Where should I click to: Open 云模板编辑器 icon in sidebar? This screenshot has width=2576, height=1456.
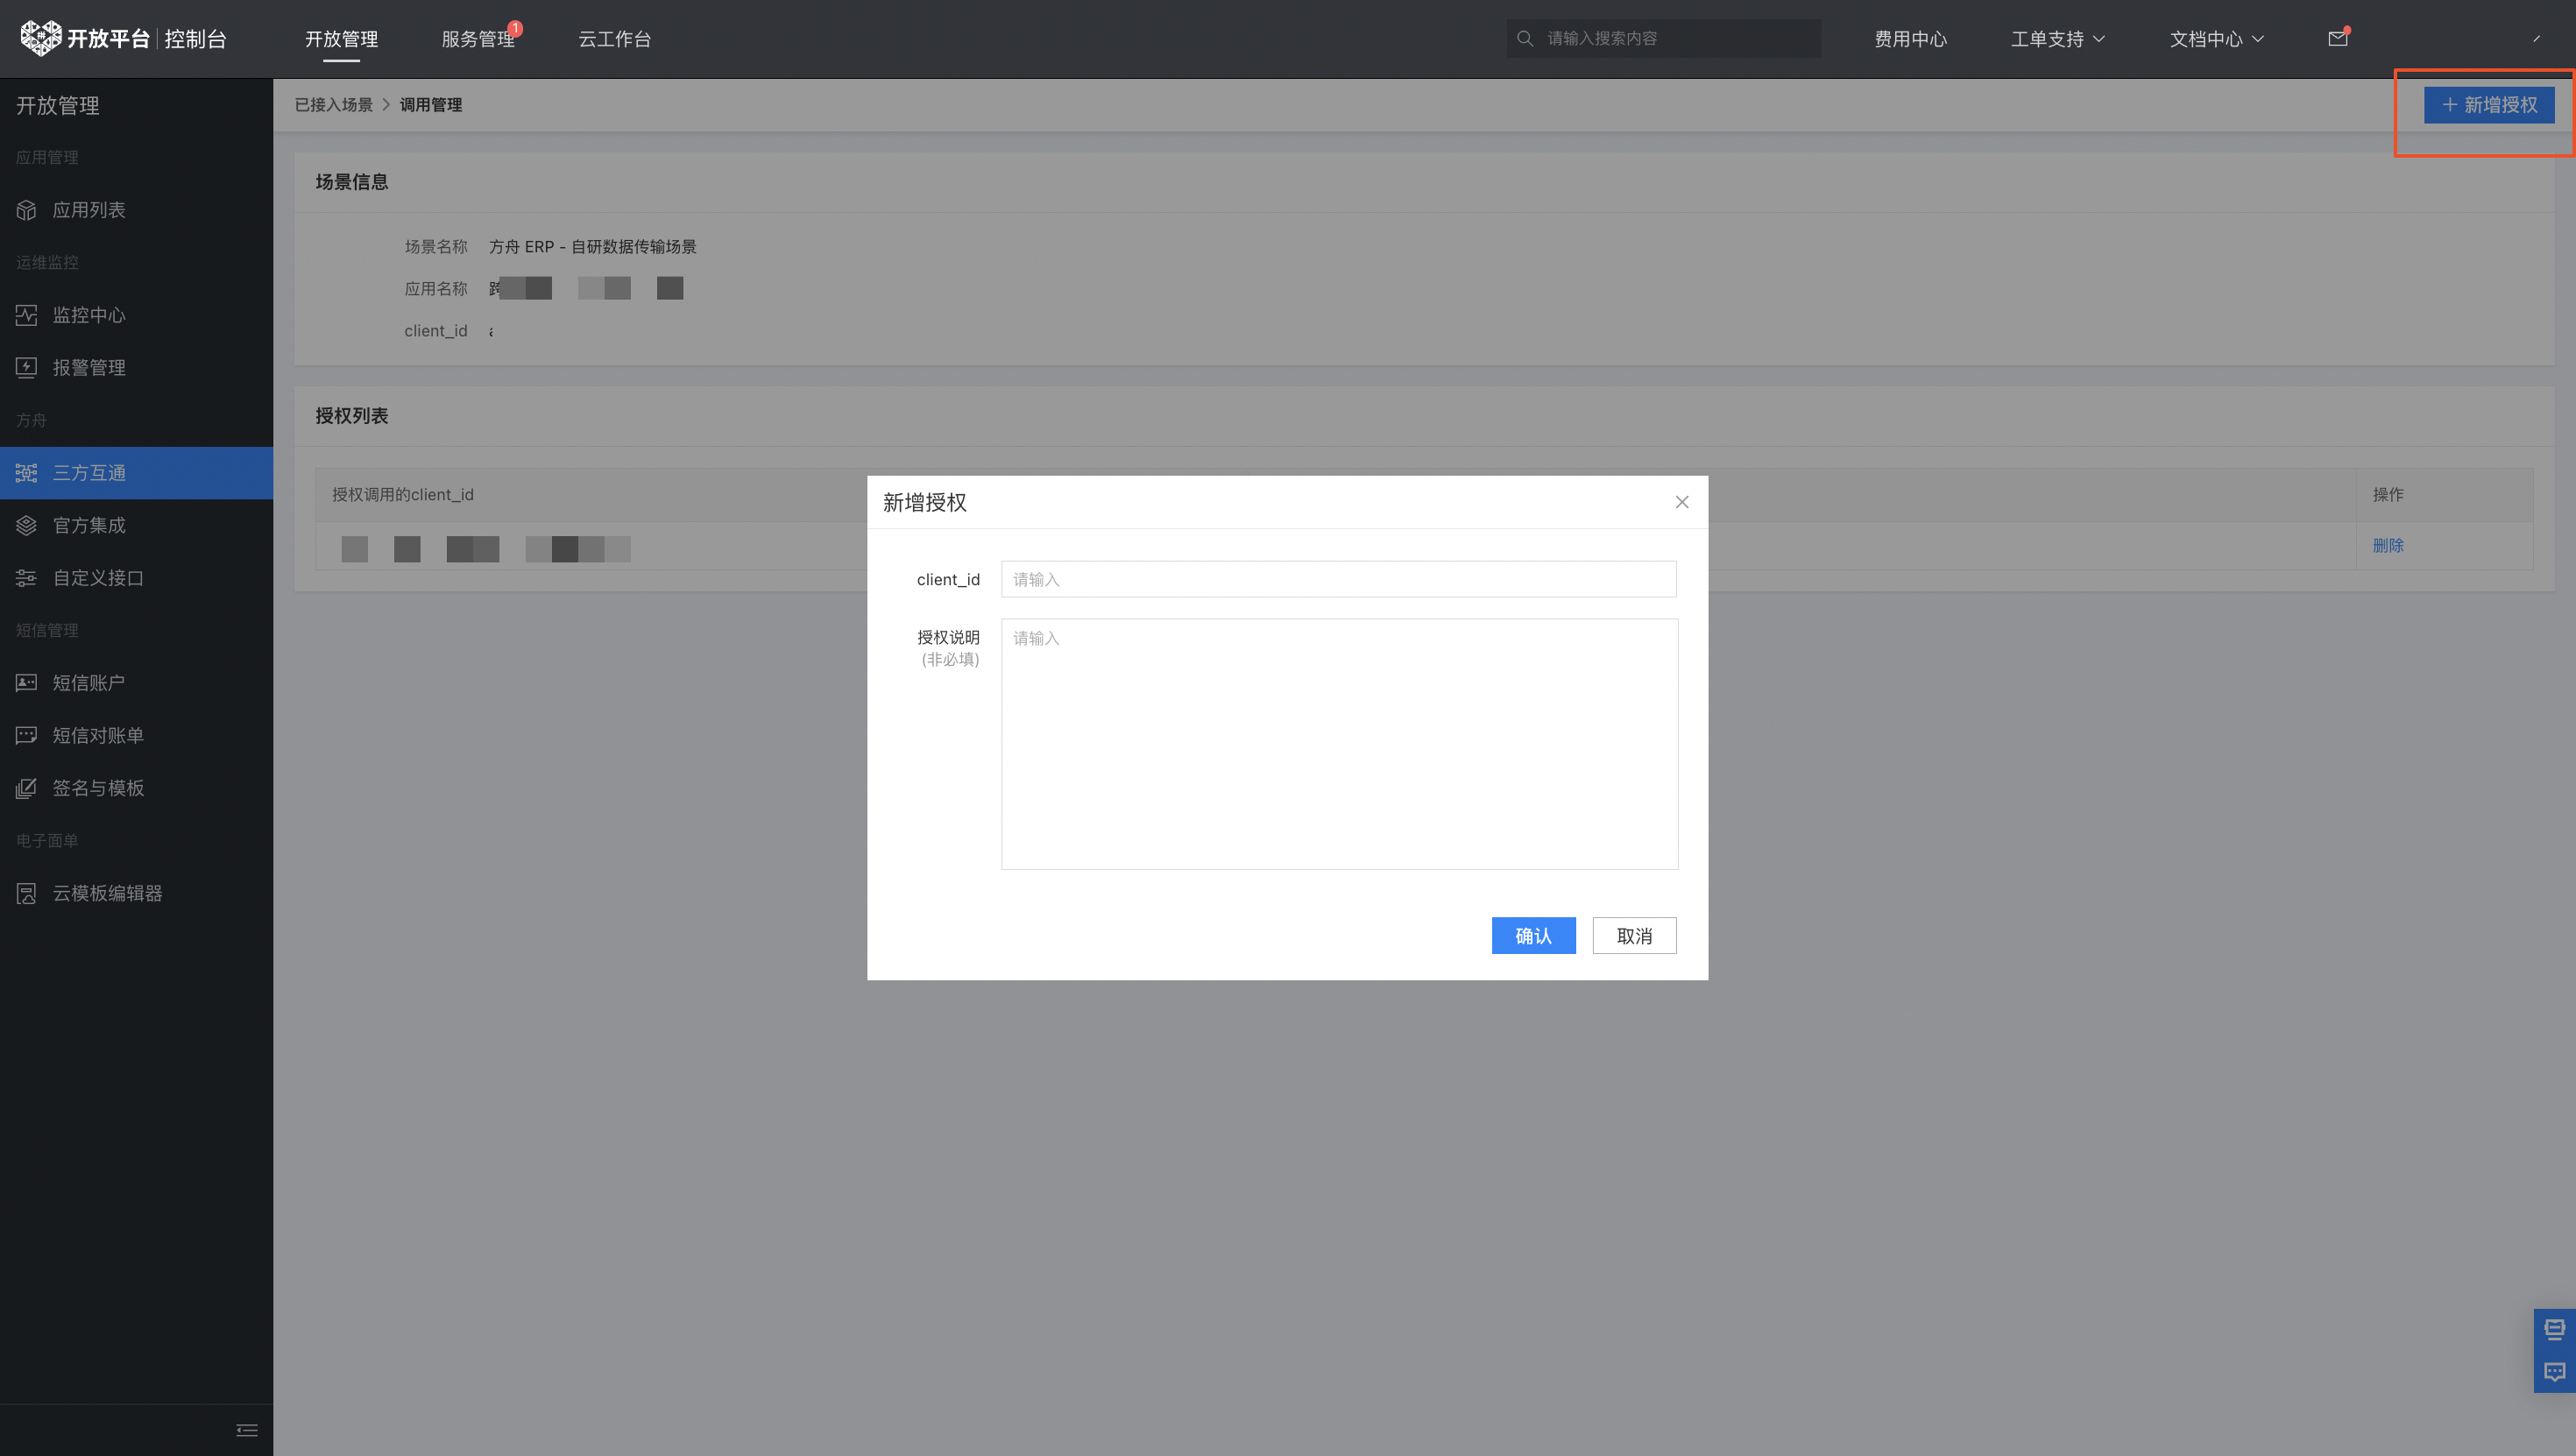[27, 893]
